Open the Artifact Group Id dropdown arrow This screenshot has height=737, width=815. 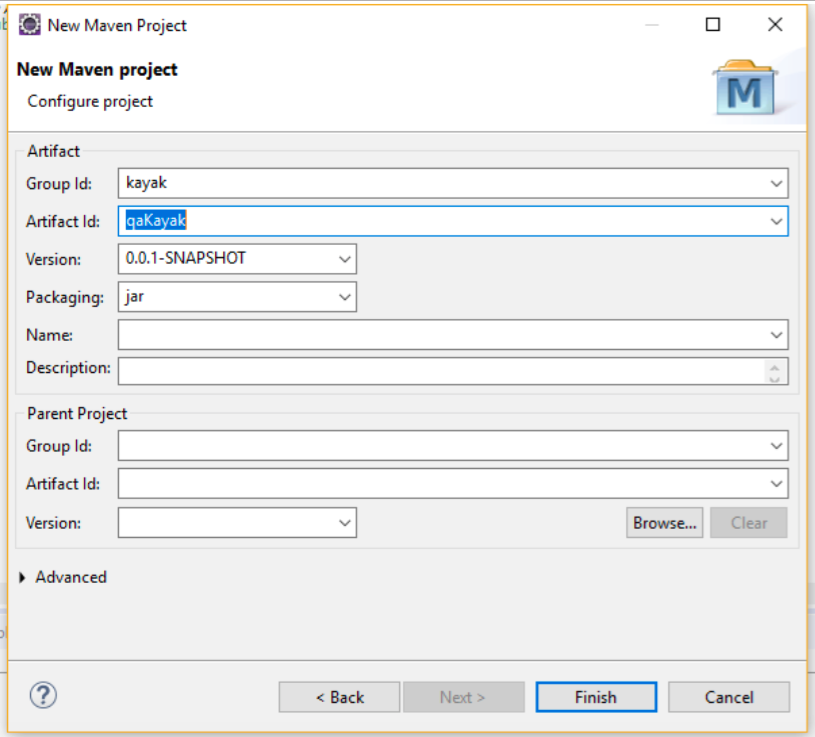tap(776, 183)
